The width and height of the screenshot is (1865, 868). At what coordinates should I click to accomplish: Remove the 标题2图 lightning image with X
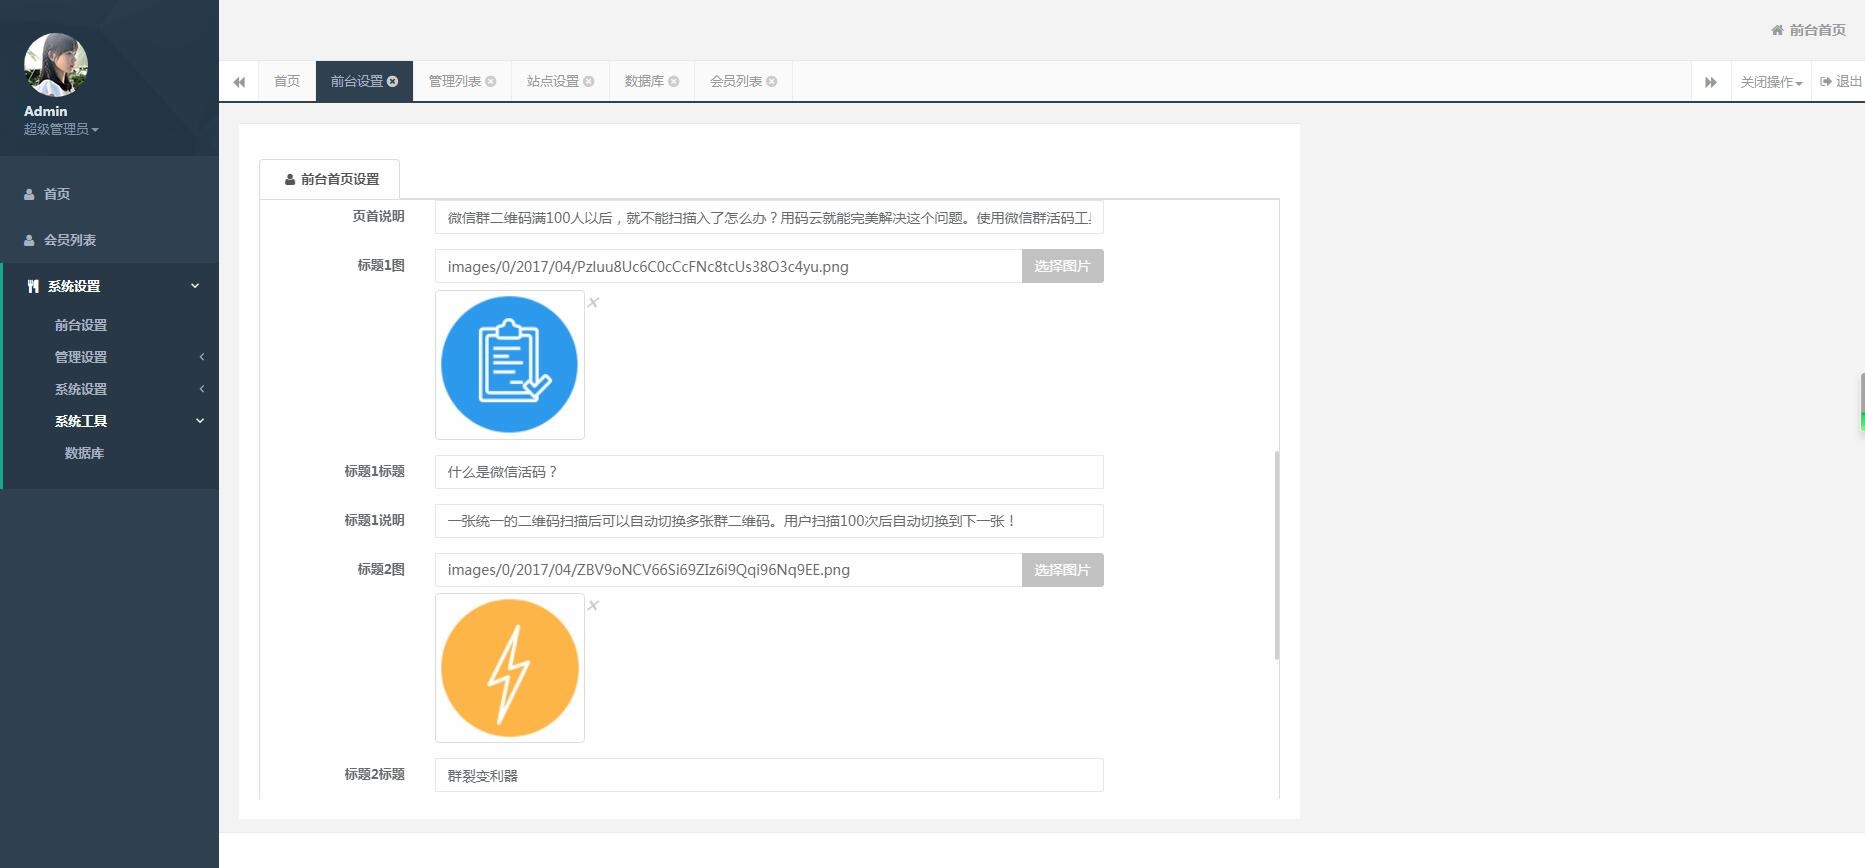(593, 606)
